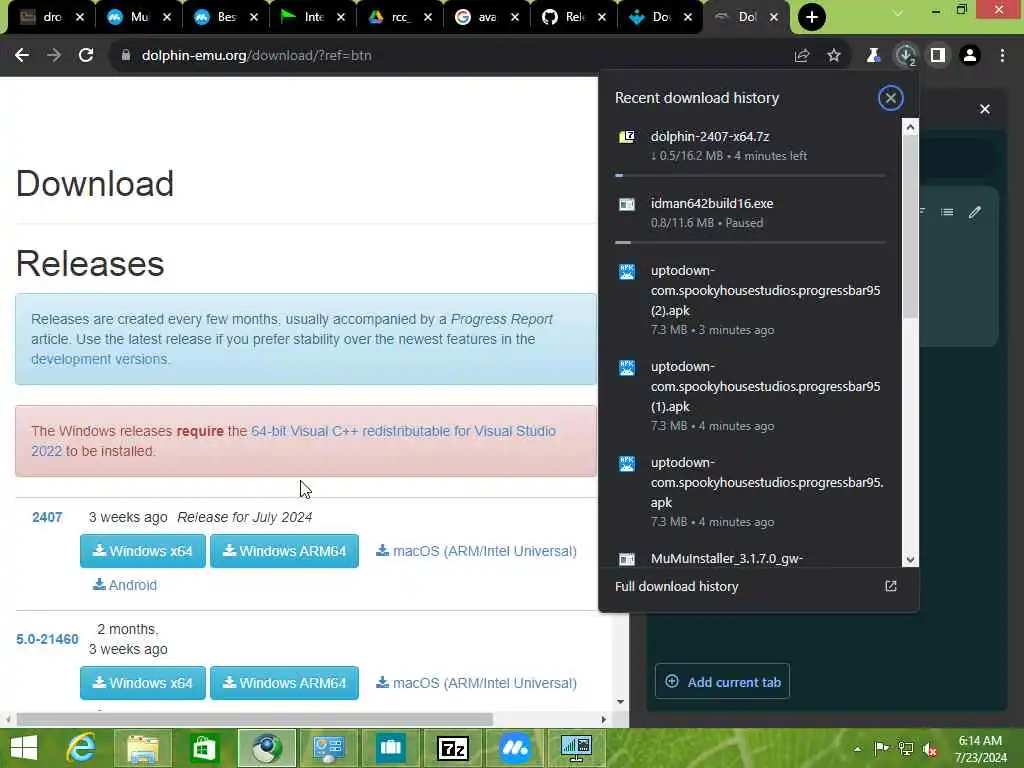Click the idman642build16.exe file icon
Screen dimensions: 1024x768
coord(627,204)
